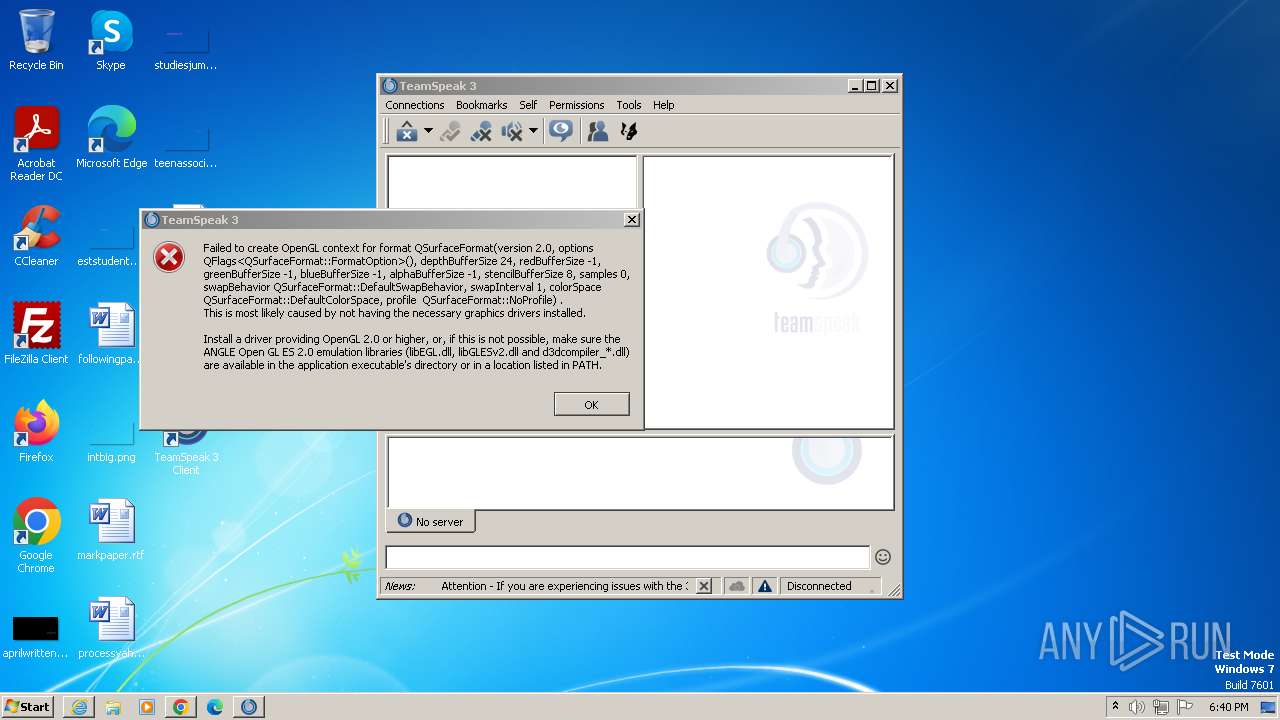Select the No server chat tab
Image resolution: width=1280 pixels, height=720 pixels.
[431, 521]
